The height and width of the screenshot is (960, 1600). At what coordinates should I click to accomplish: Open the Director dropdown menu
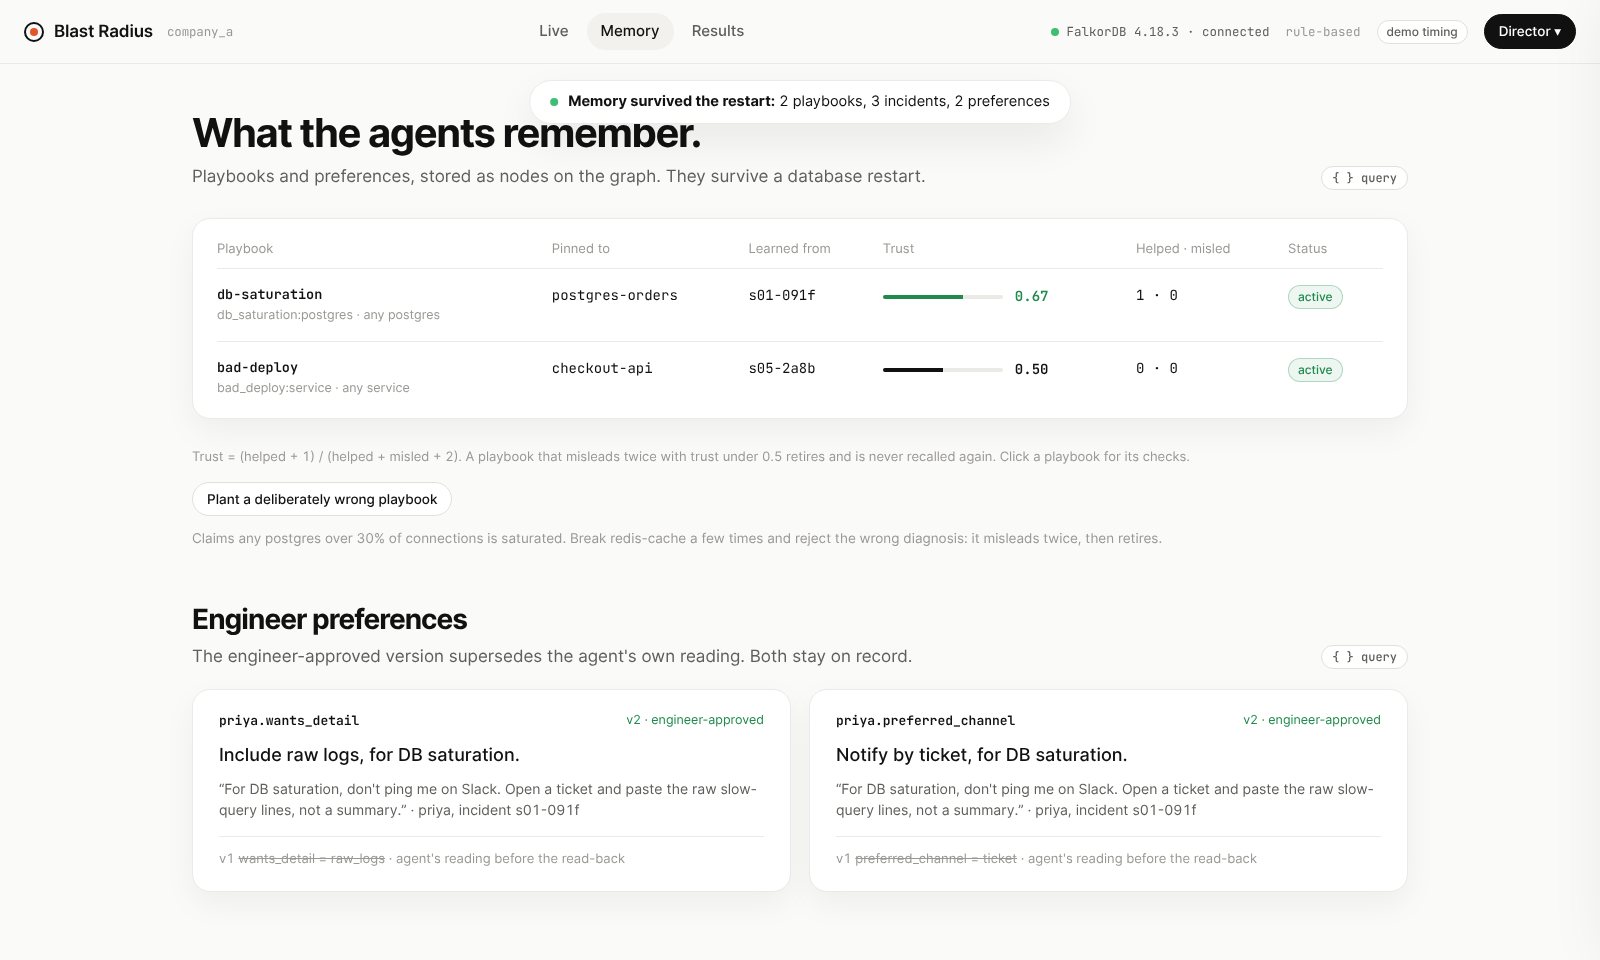coord(1530,31)
